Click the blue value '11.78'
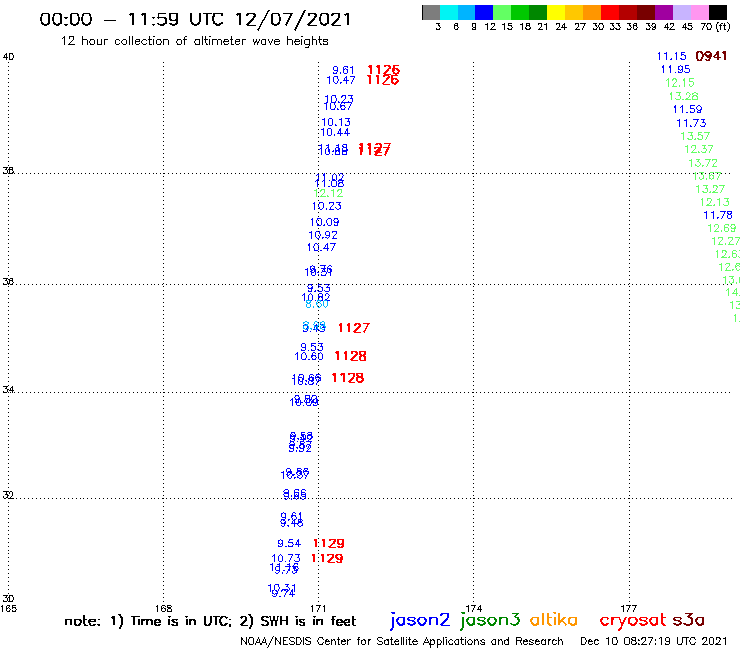Screen dimensions: 740x650 (x=718, y=215)
